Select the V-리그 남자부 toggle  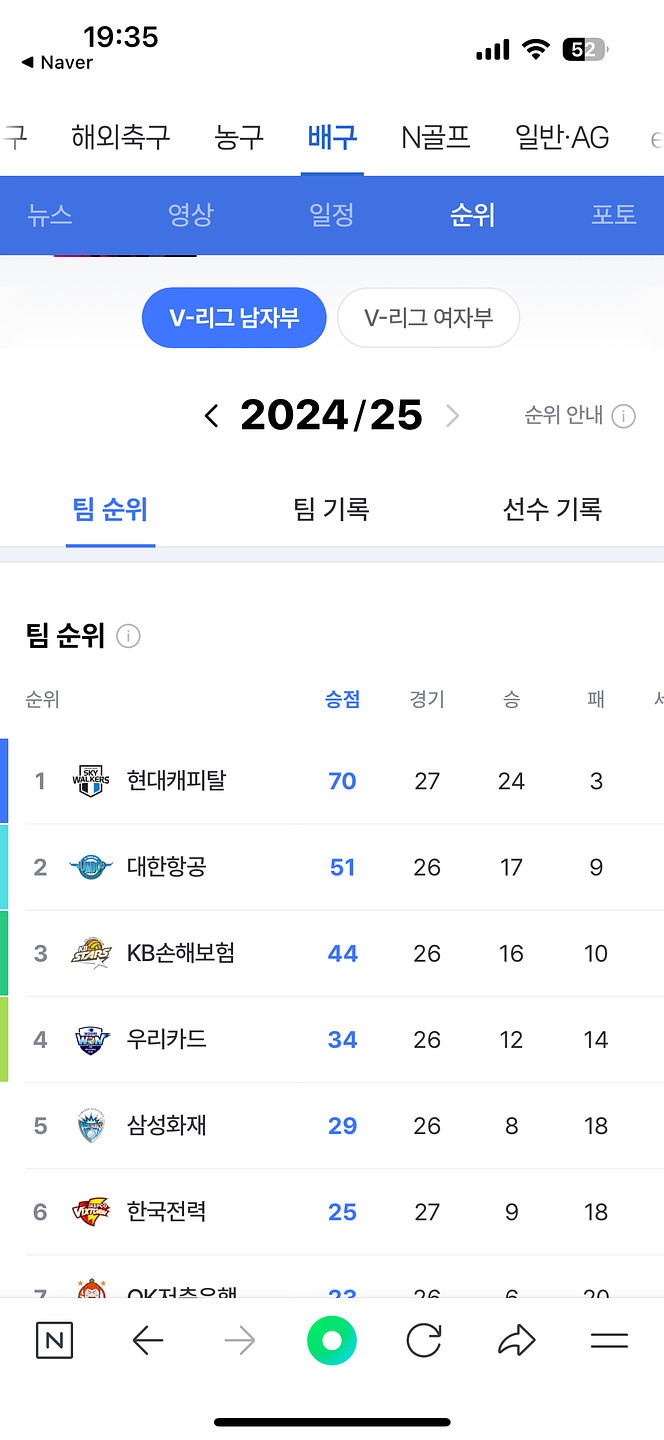(234, 318)
